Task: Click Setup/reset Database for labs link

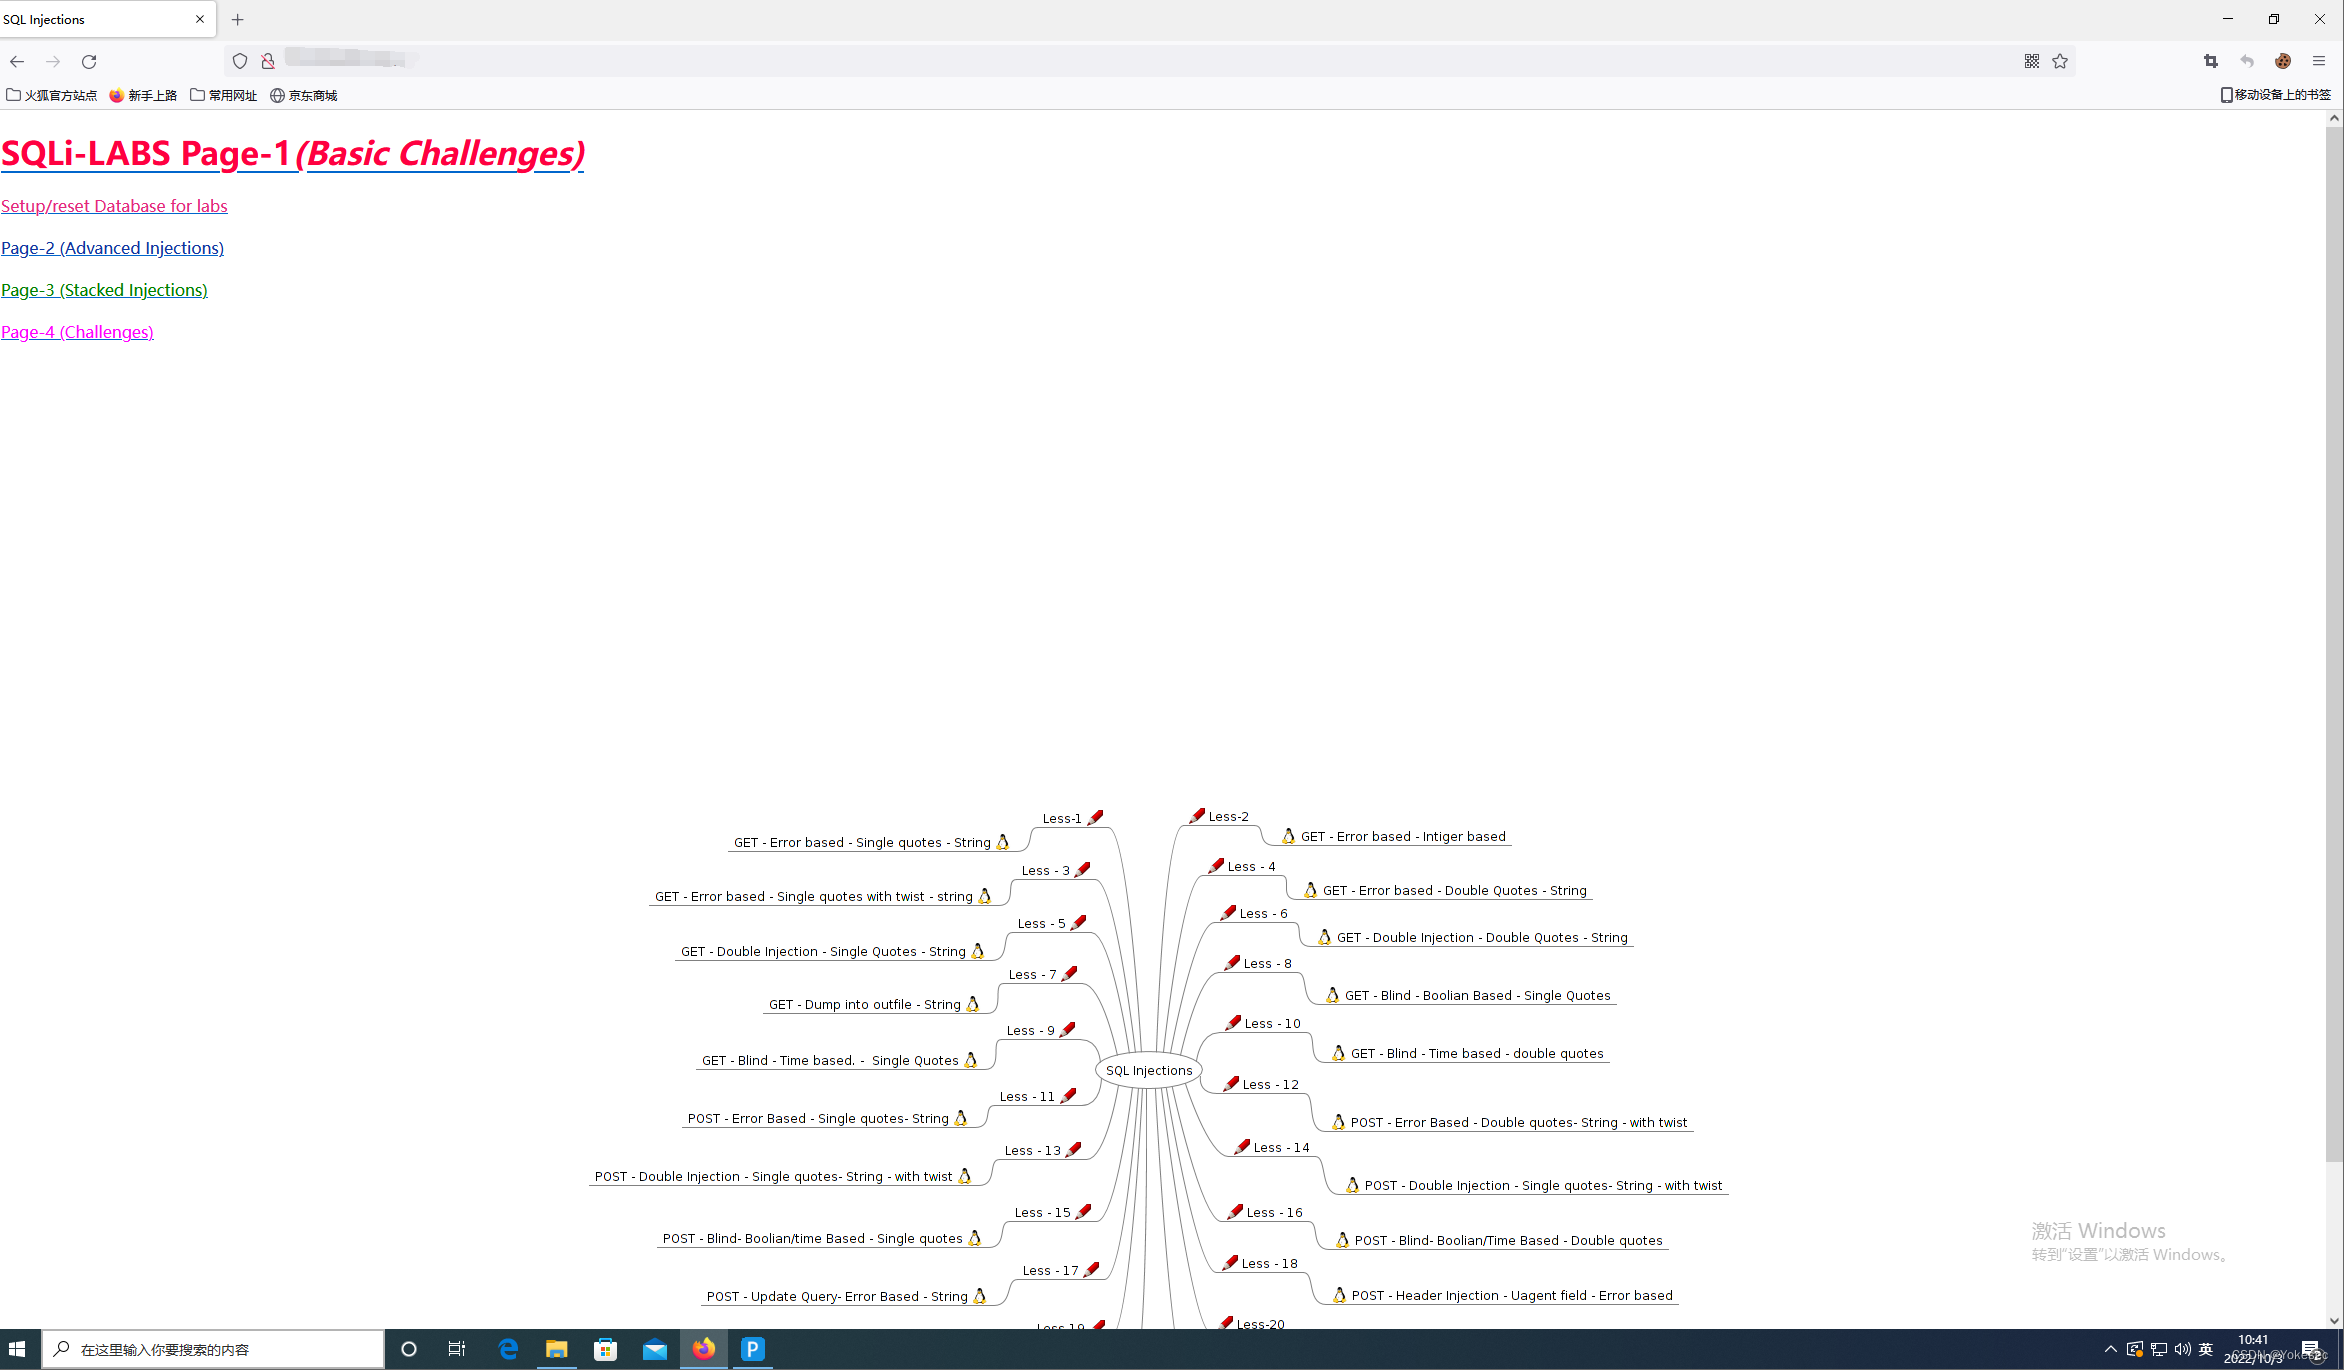Action: [114, 206]
